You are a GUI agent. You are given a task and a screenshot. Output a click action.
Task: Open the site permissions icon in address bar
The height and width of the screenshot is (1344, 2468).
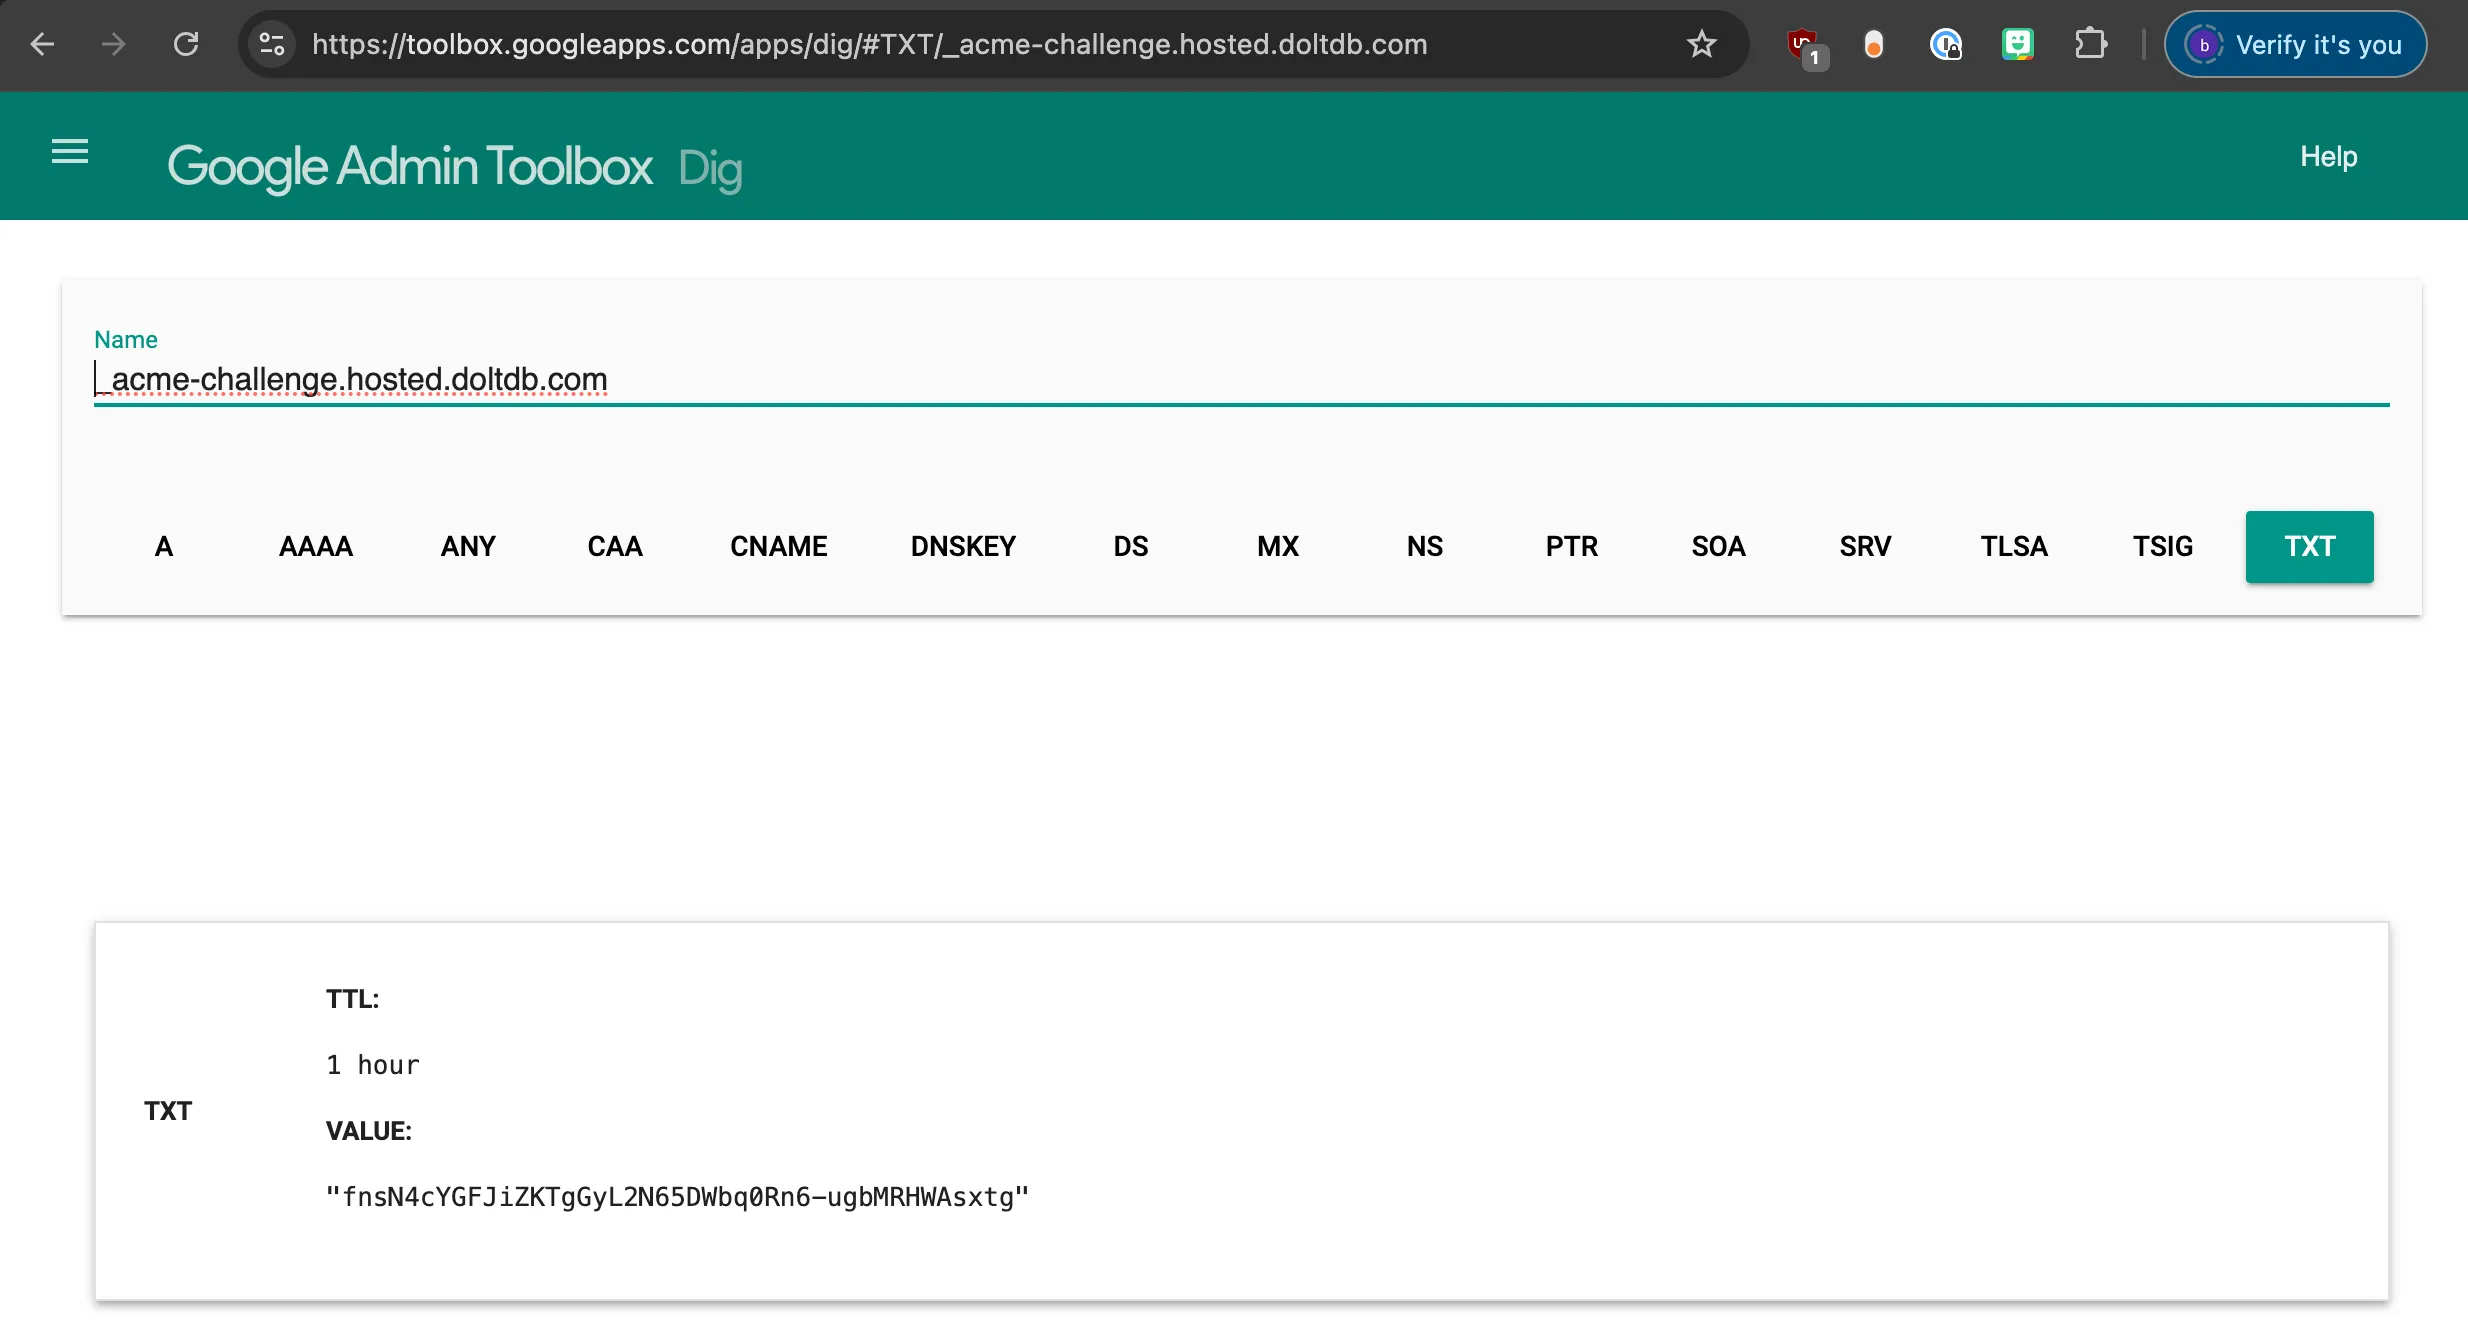click(270, 44)
